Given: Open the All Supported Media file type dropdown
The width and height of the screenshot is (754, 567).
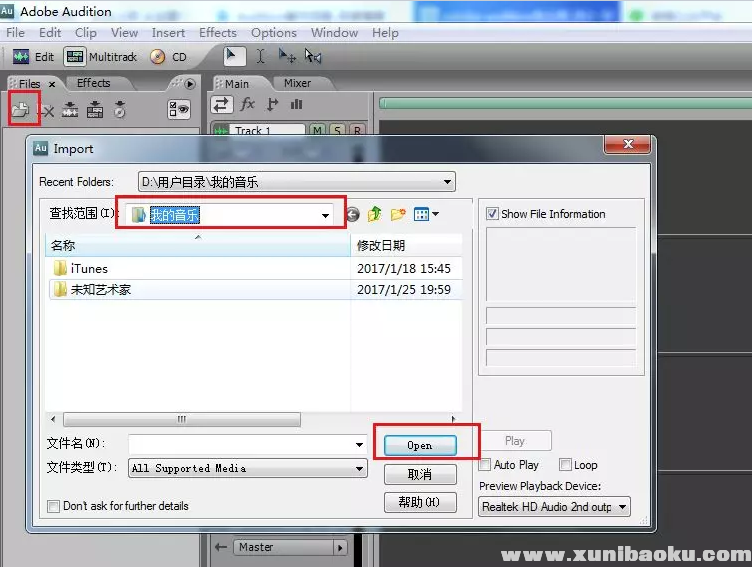Looking at the screenshot, I should (359, 468).
